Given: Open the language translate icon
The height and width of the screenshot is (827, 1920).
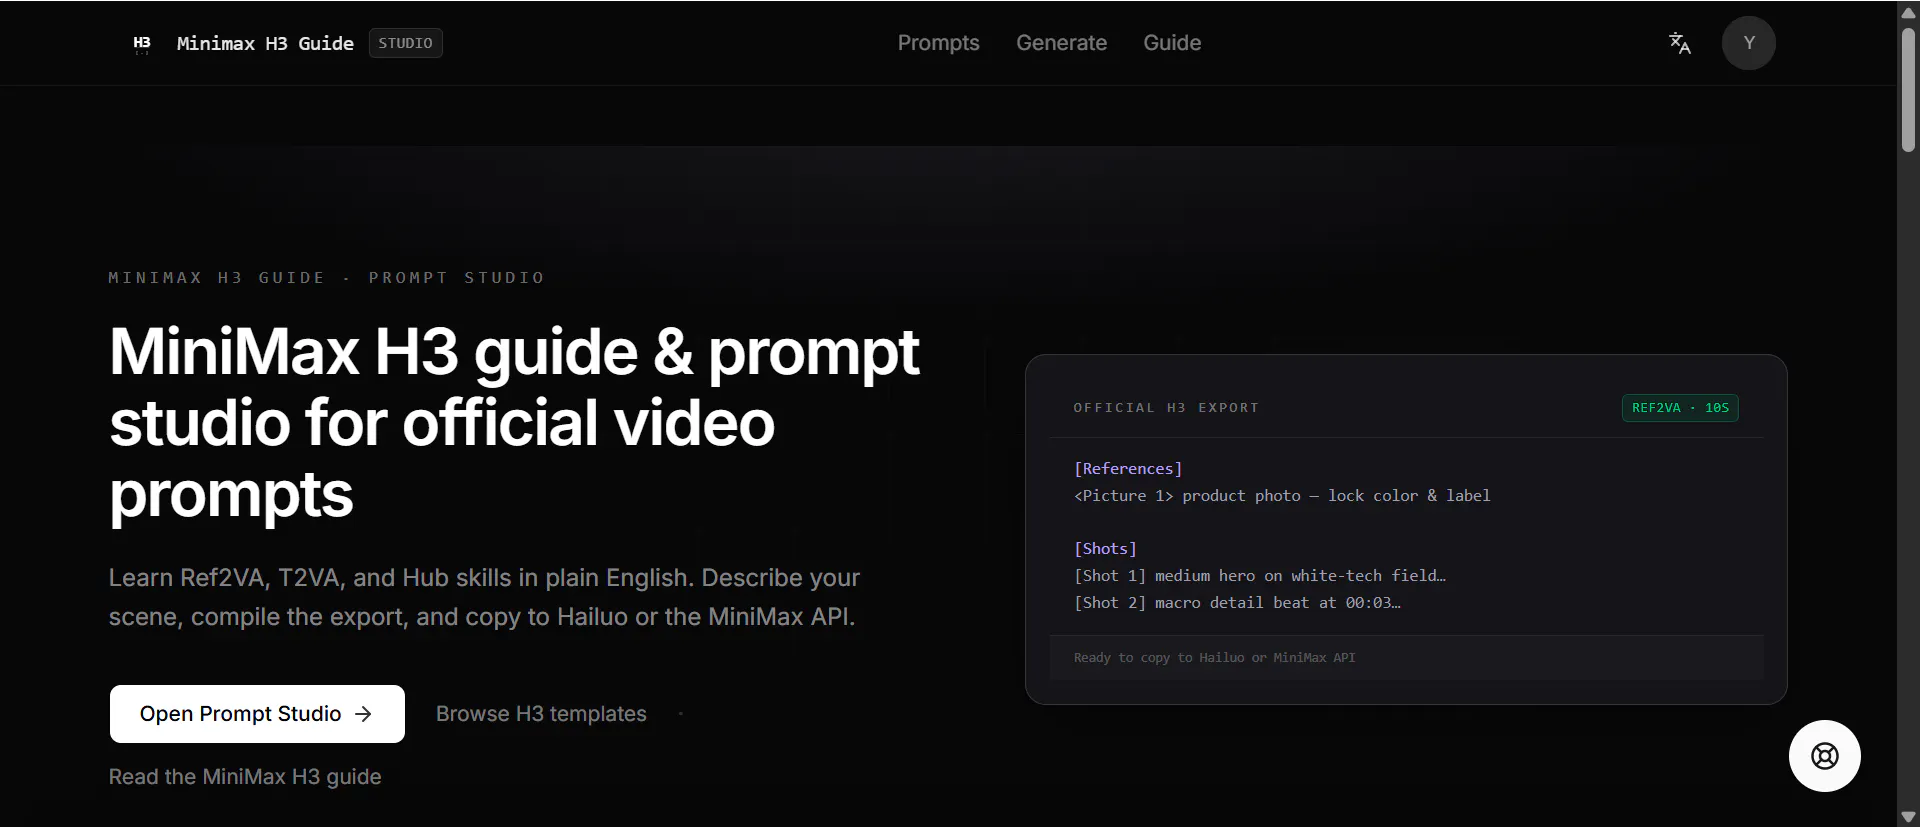Looking at the screenshot, I should tap(1680, 43).
